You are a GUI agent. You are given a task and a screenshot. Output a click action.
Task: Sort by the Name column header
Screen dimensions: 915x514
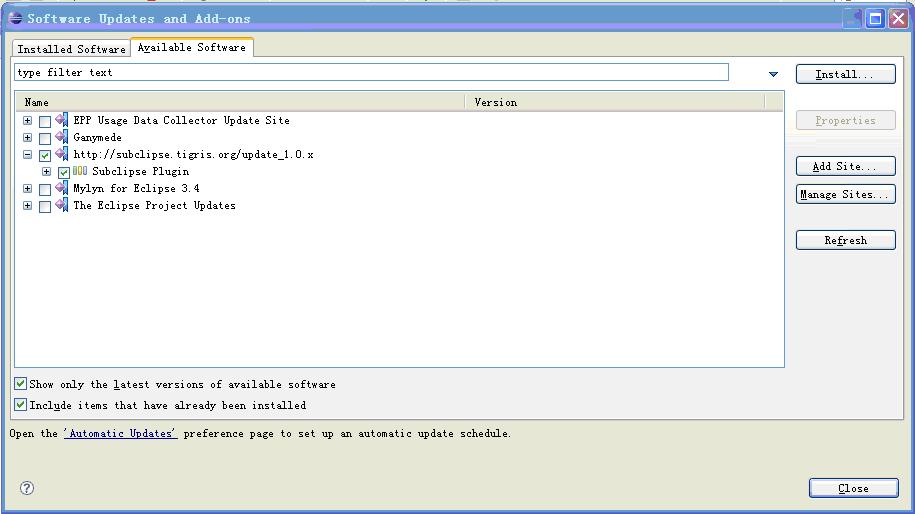(x=240, y=102)
